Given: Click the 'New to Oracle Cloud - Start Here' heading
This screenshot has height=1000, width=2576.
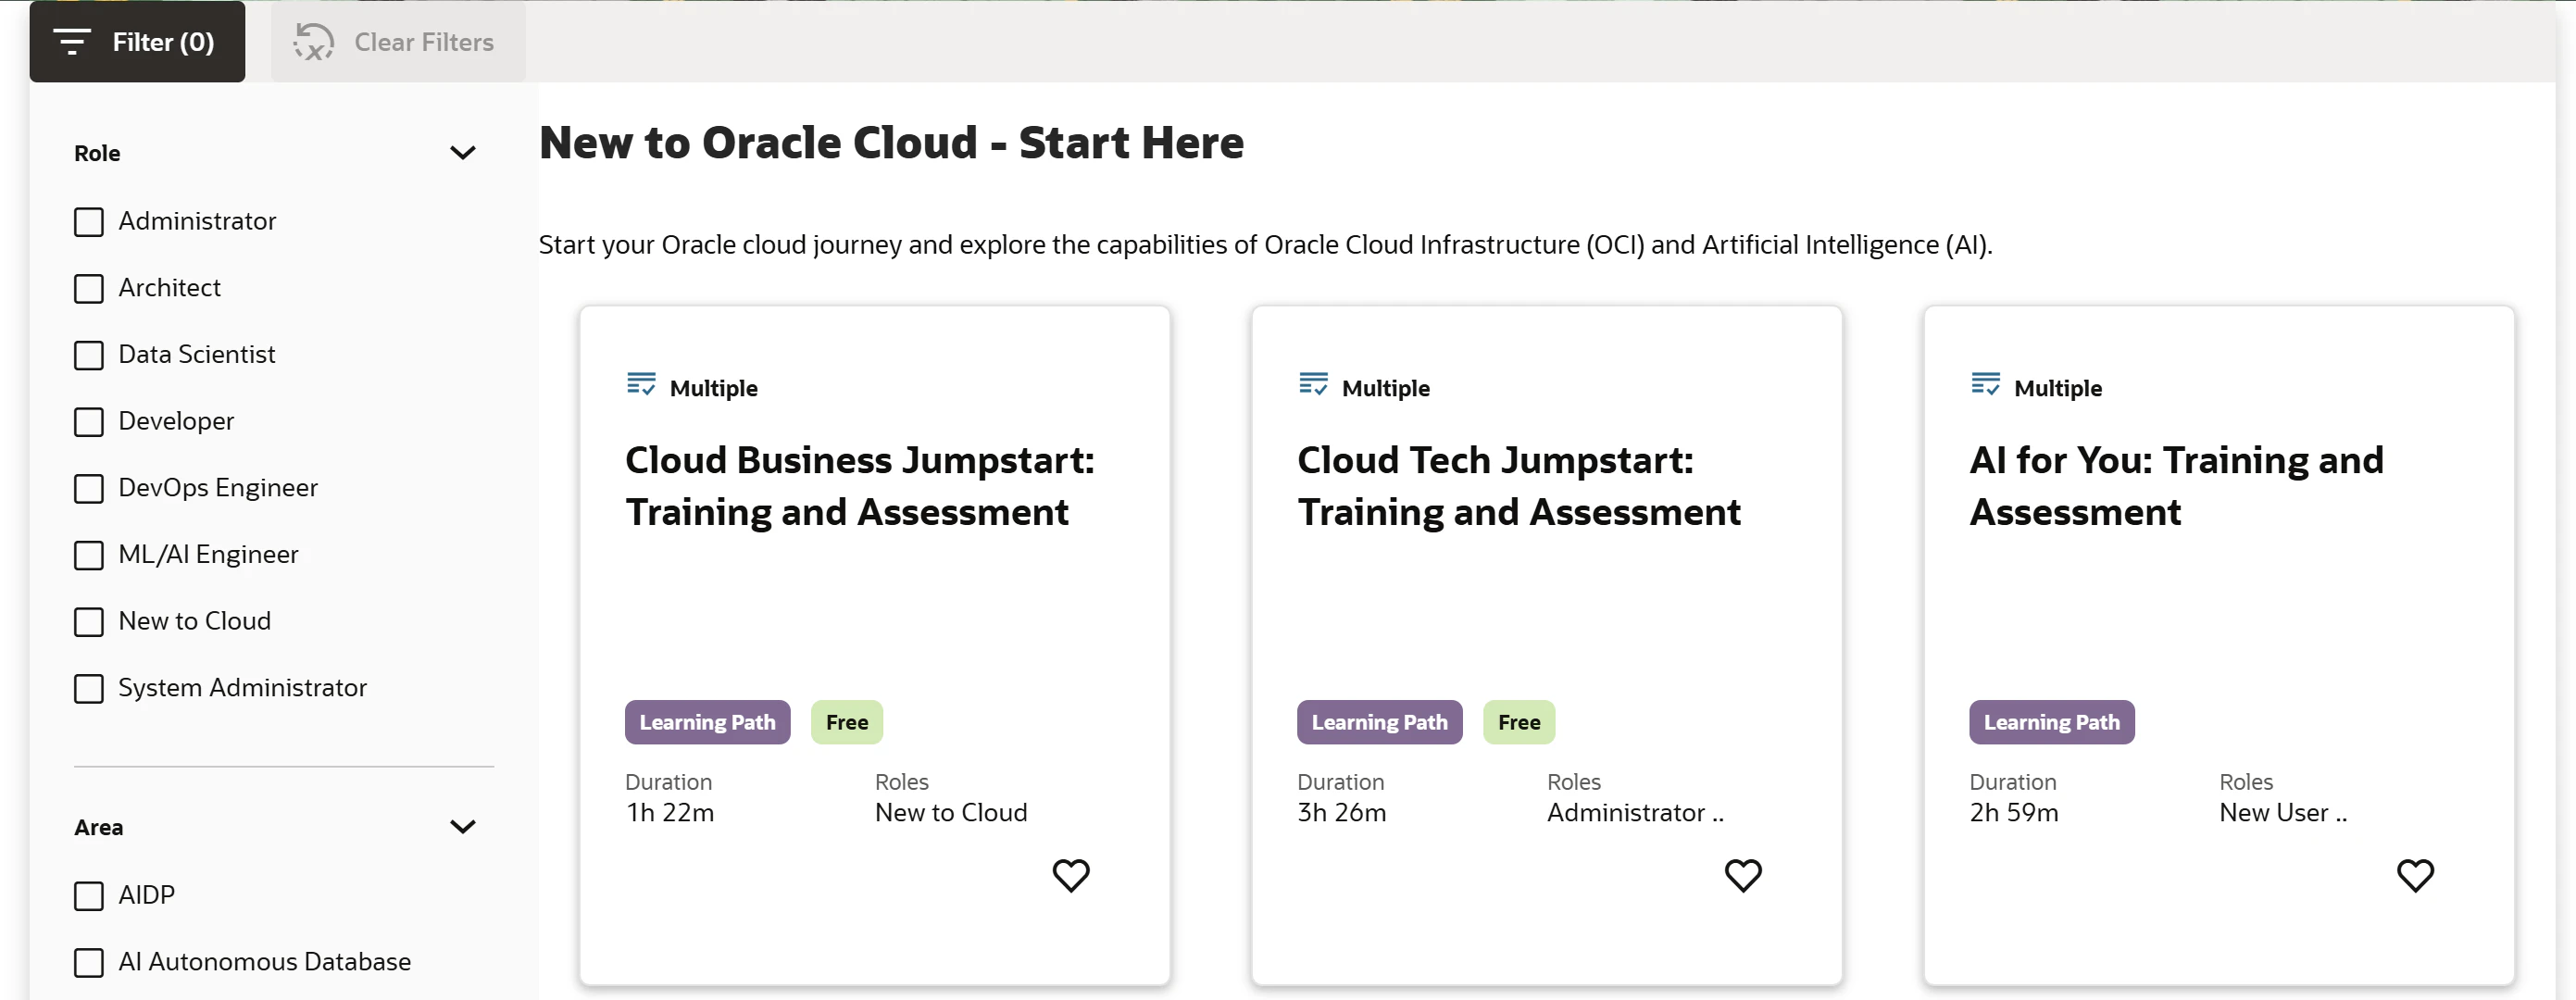Looking at the screenshot, I should [x=891, y=142].
